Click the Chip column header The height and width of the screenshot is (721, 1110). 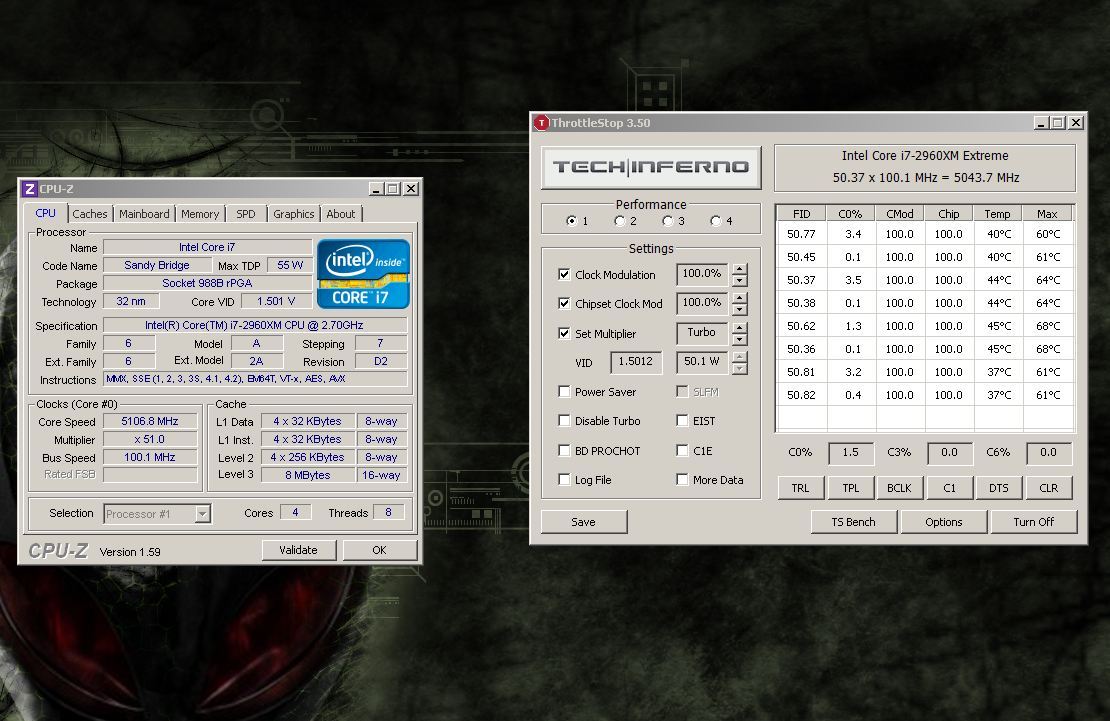coord(949,214)
